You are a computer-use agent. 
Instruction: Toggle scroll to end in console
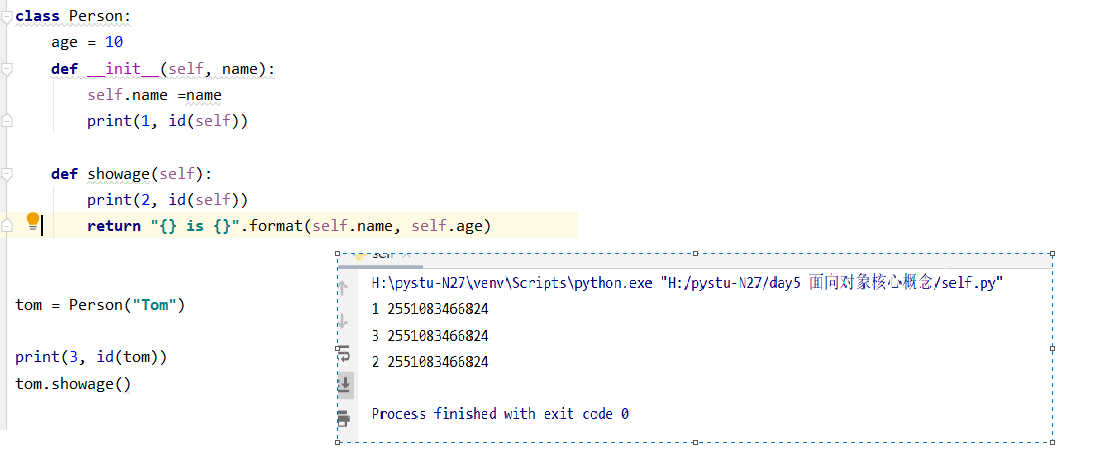tap(344, 384)
